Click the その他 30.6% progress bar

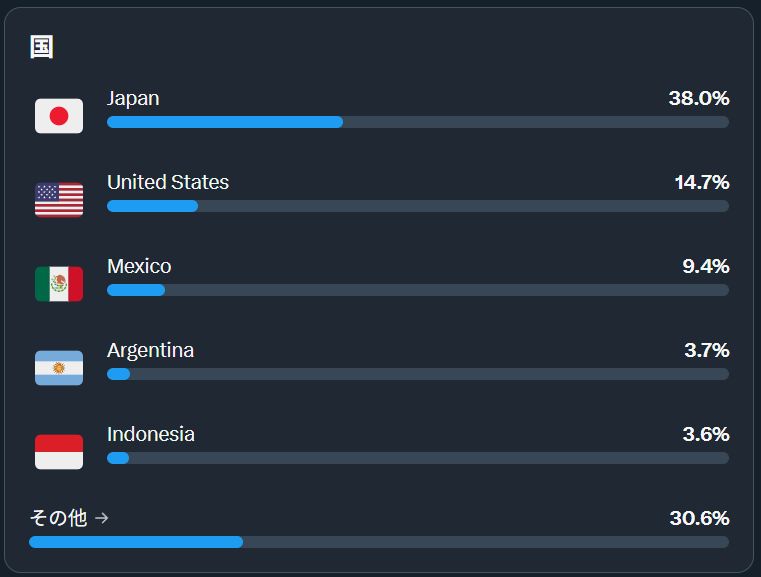pos(378,542)
